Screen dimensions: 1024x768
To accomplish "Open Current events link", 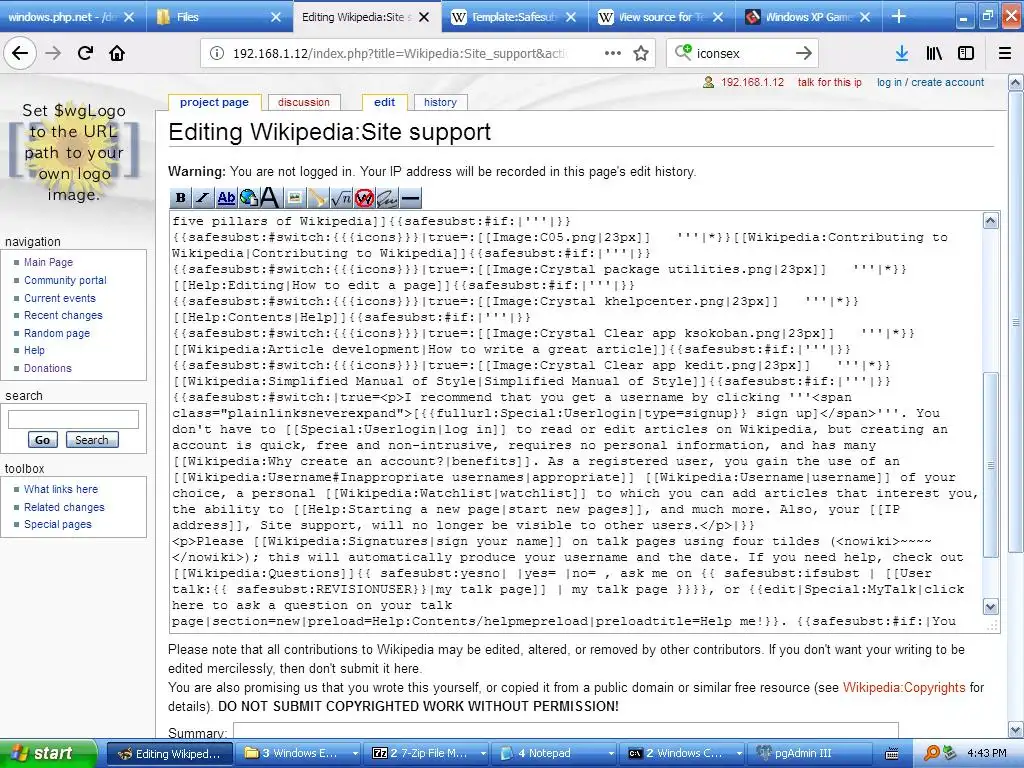I will pos(59,298).
